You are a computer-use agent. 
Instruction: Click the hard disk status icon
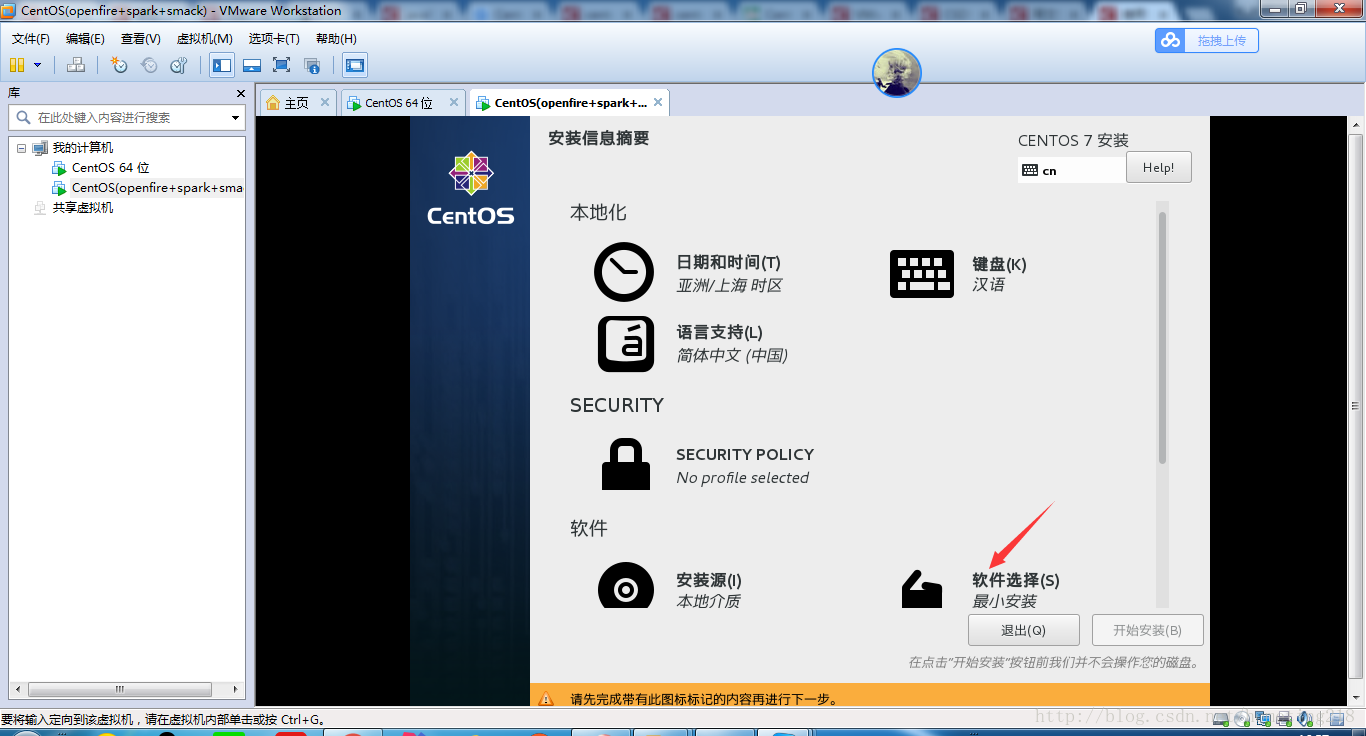[1221, 719]
